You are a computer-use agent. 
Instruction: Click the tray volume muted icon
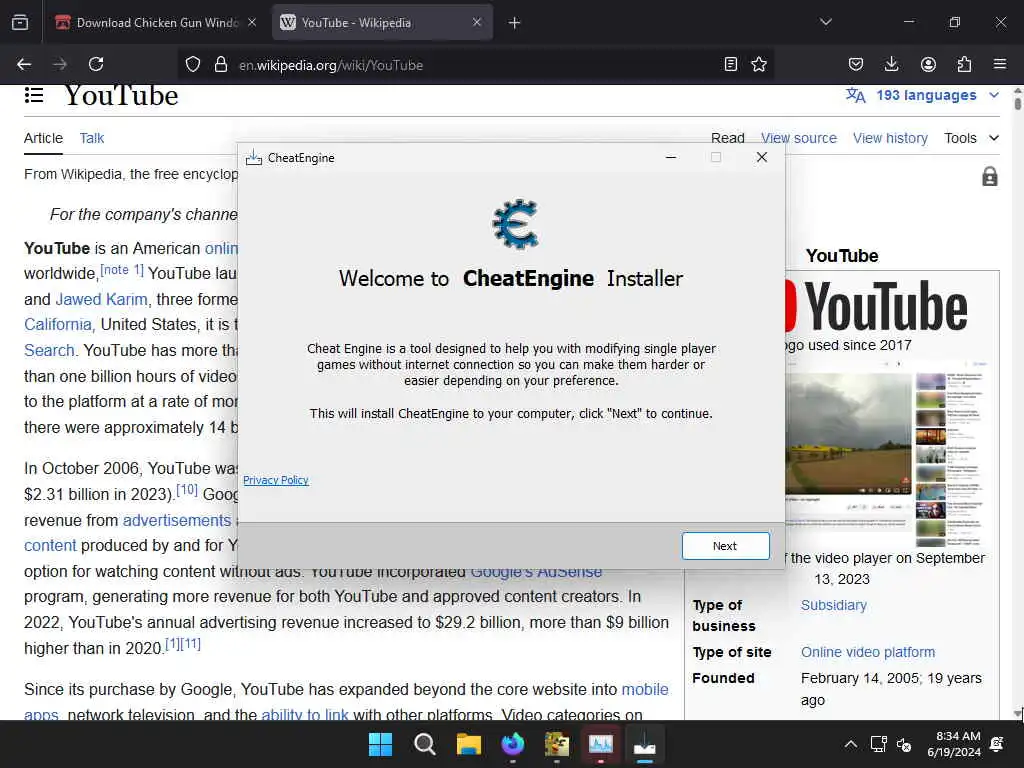point(904,744)
